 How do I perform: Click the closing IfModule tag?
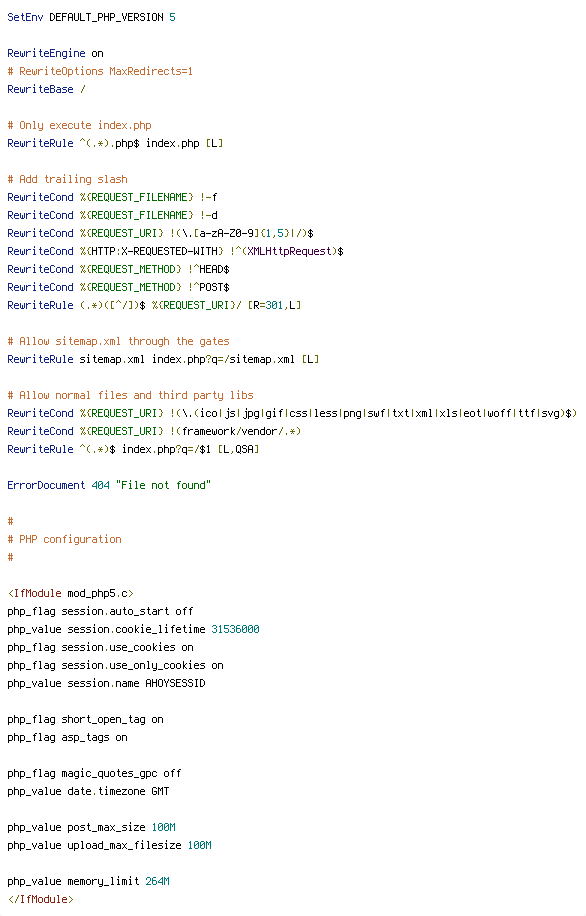point(40,900)
